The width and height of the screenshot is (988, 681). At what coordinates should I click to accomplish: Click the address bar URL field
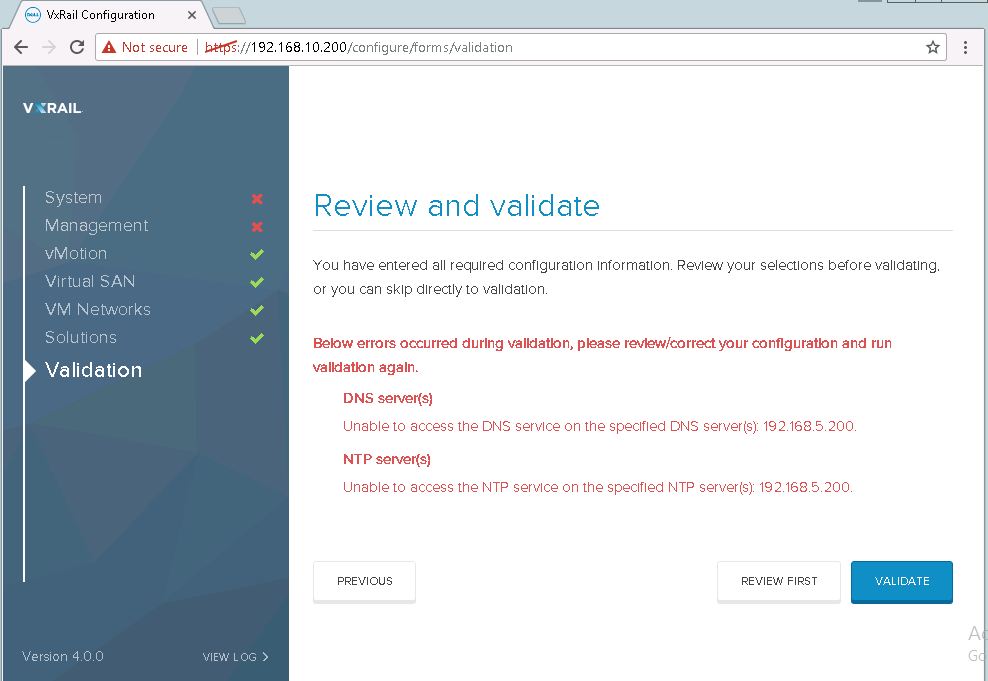(521, 47)
